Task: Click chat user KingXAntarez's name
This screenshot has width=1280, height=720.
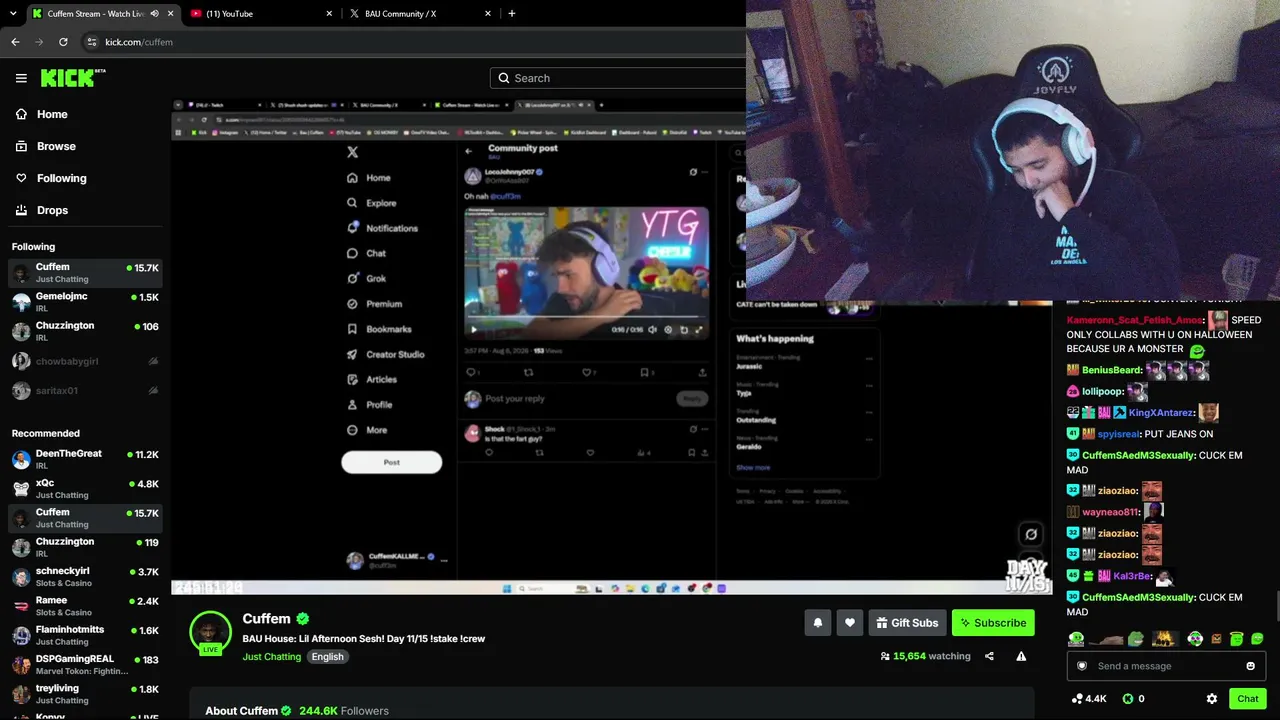Action: 1161,412
